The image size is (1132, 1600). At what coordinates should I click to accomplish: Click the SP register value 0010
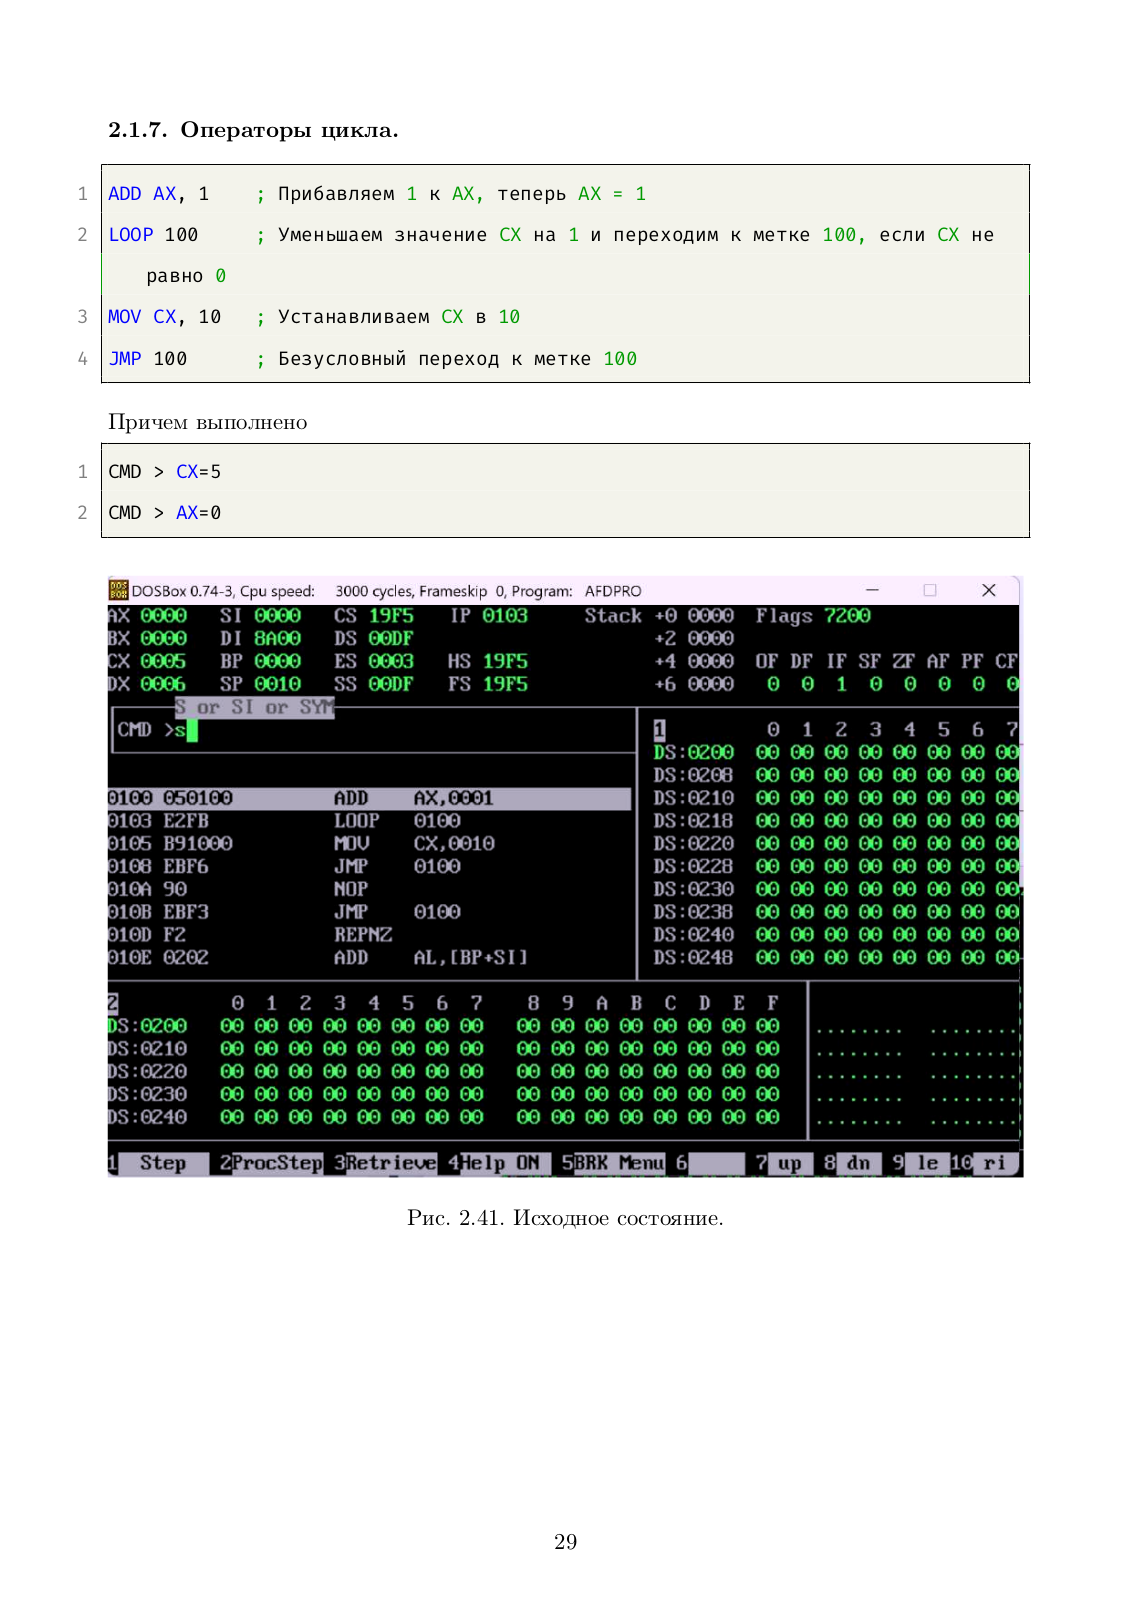277,685
